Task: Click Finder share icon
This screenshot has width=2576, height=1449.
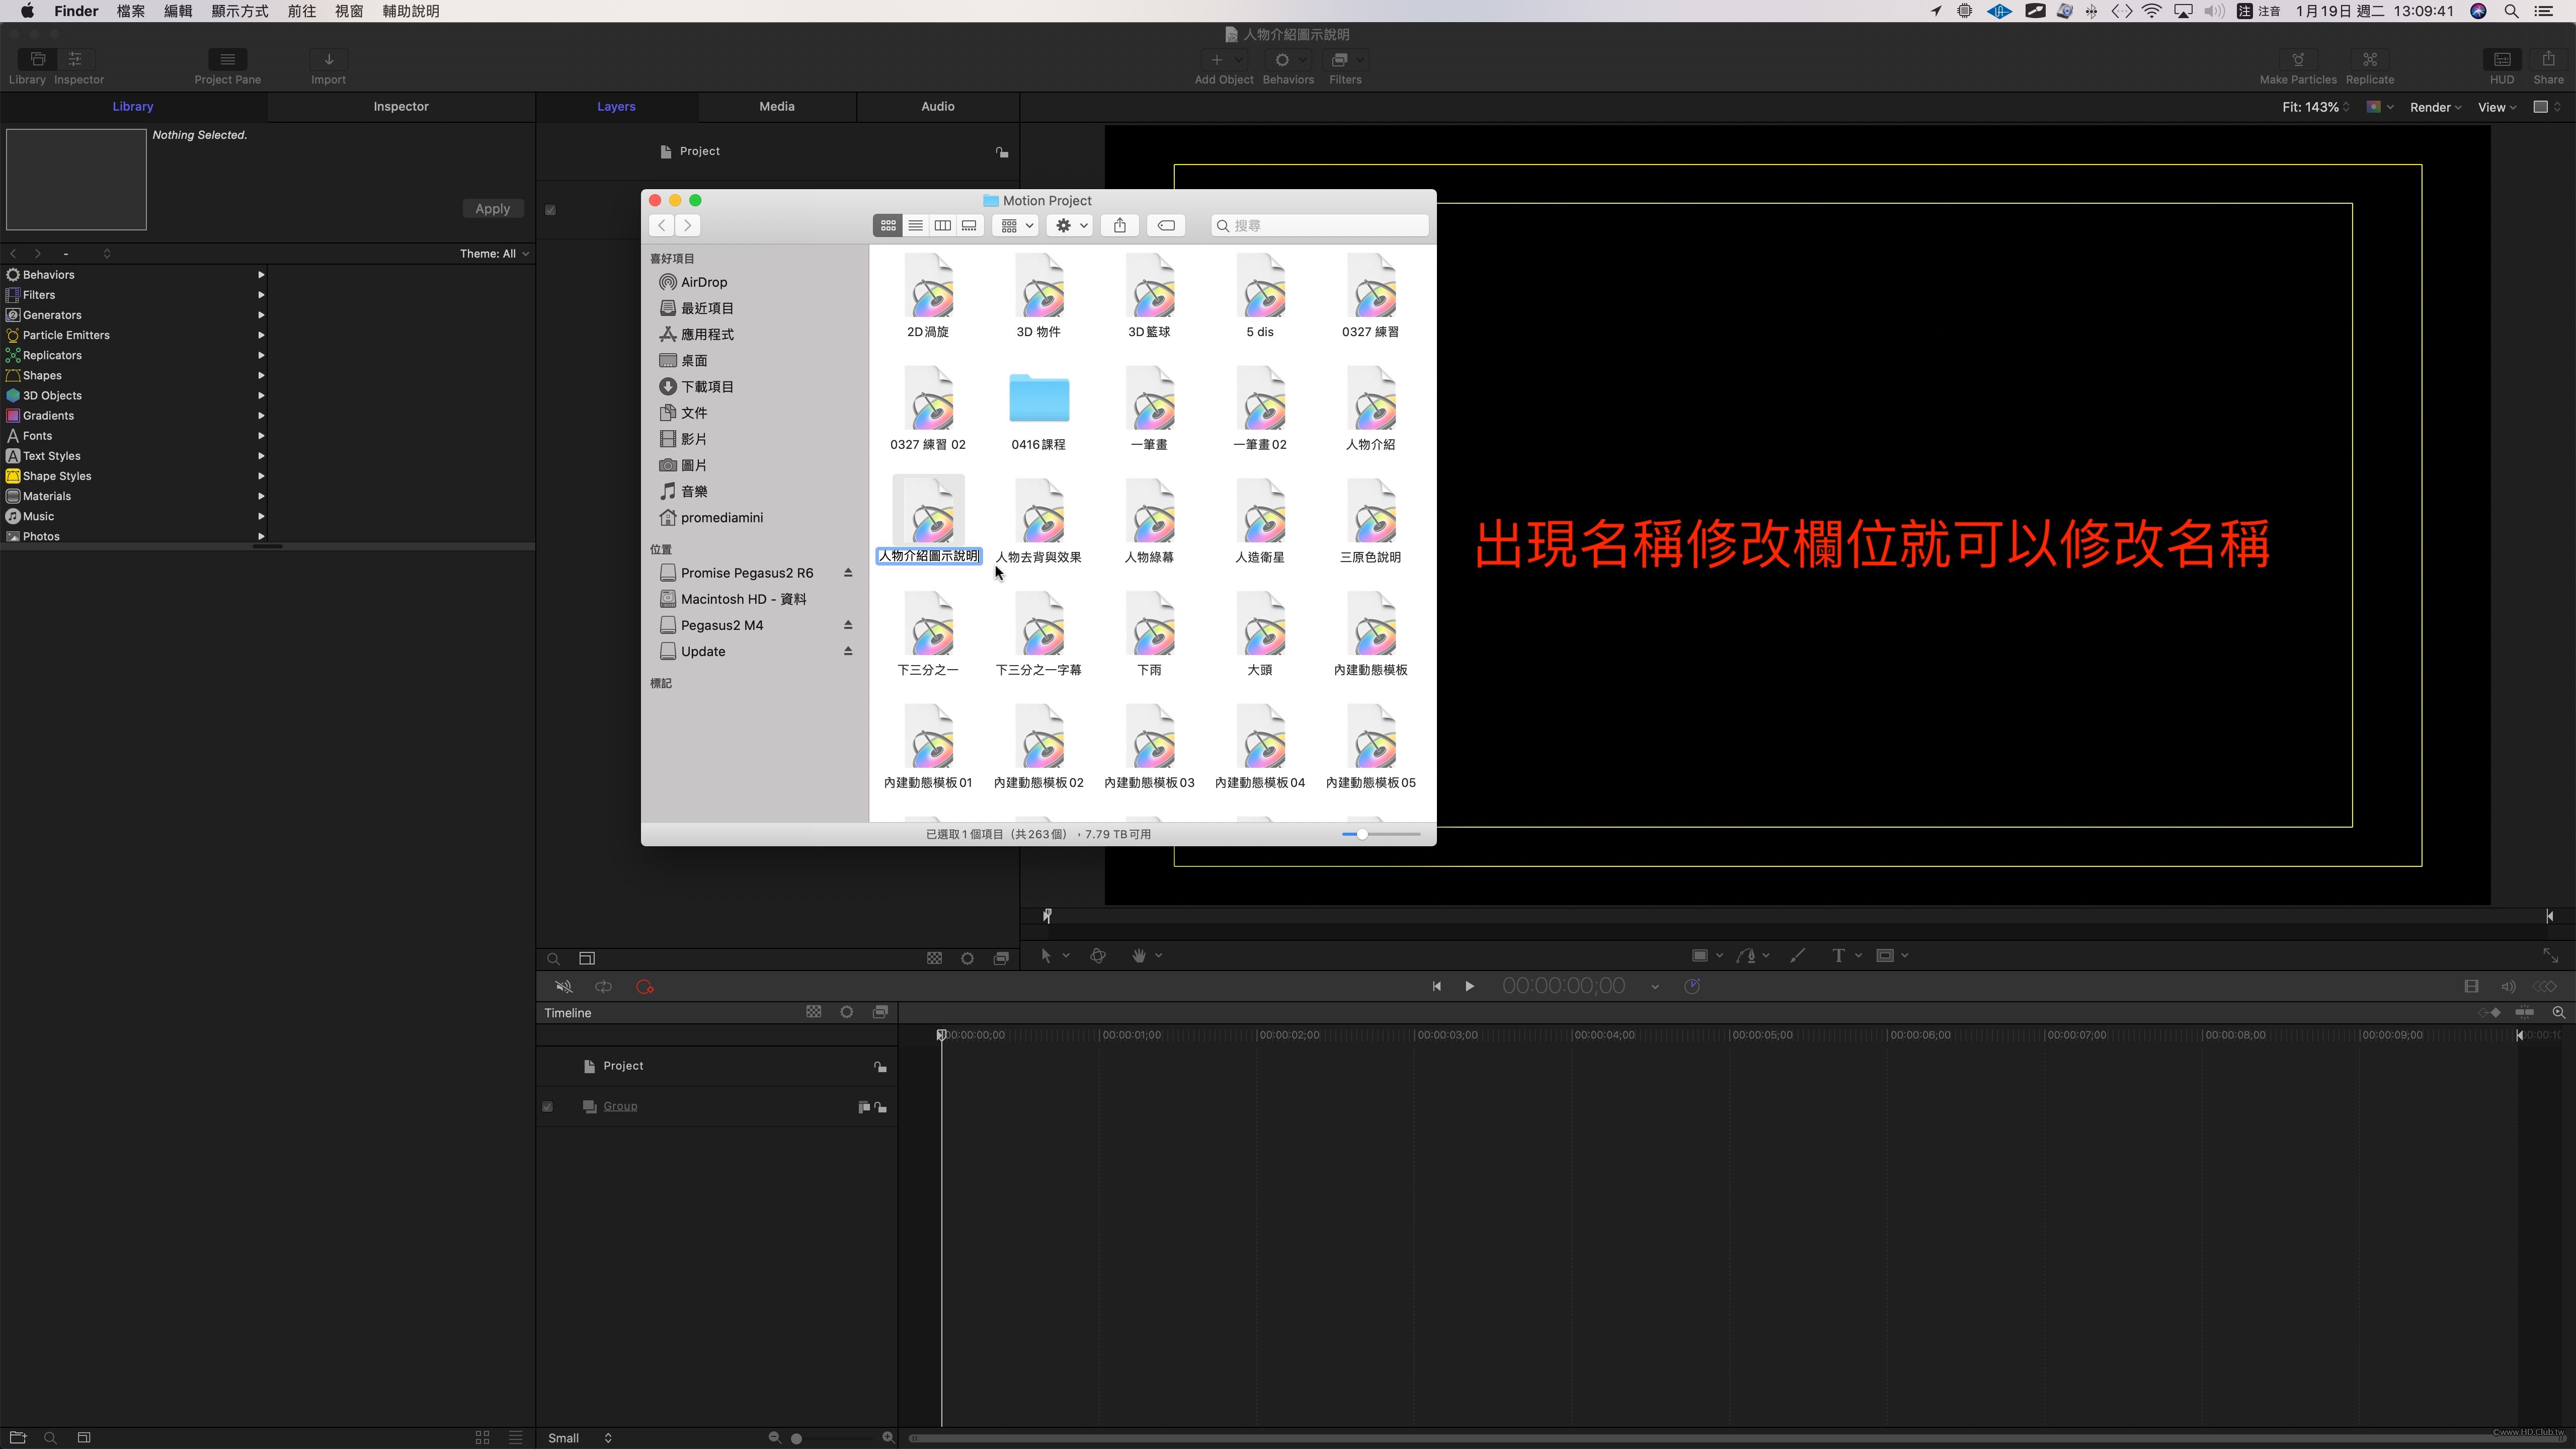Action: pos(1120,226)
